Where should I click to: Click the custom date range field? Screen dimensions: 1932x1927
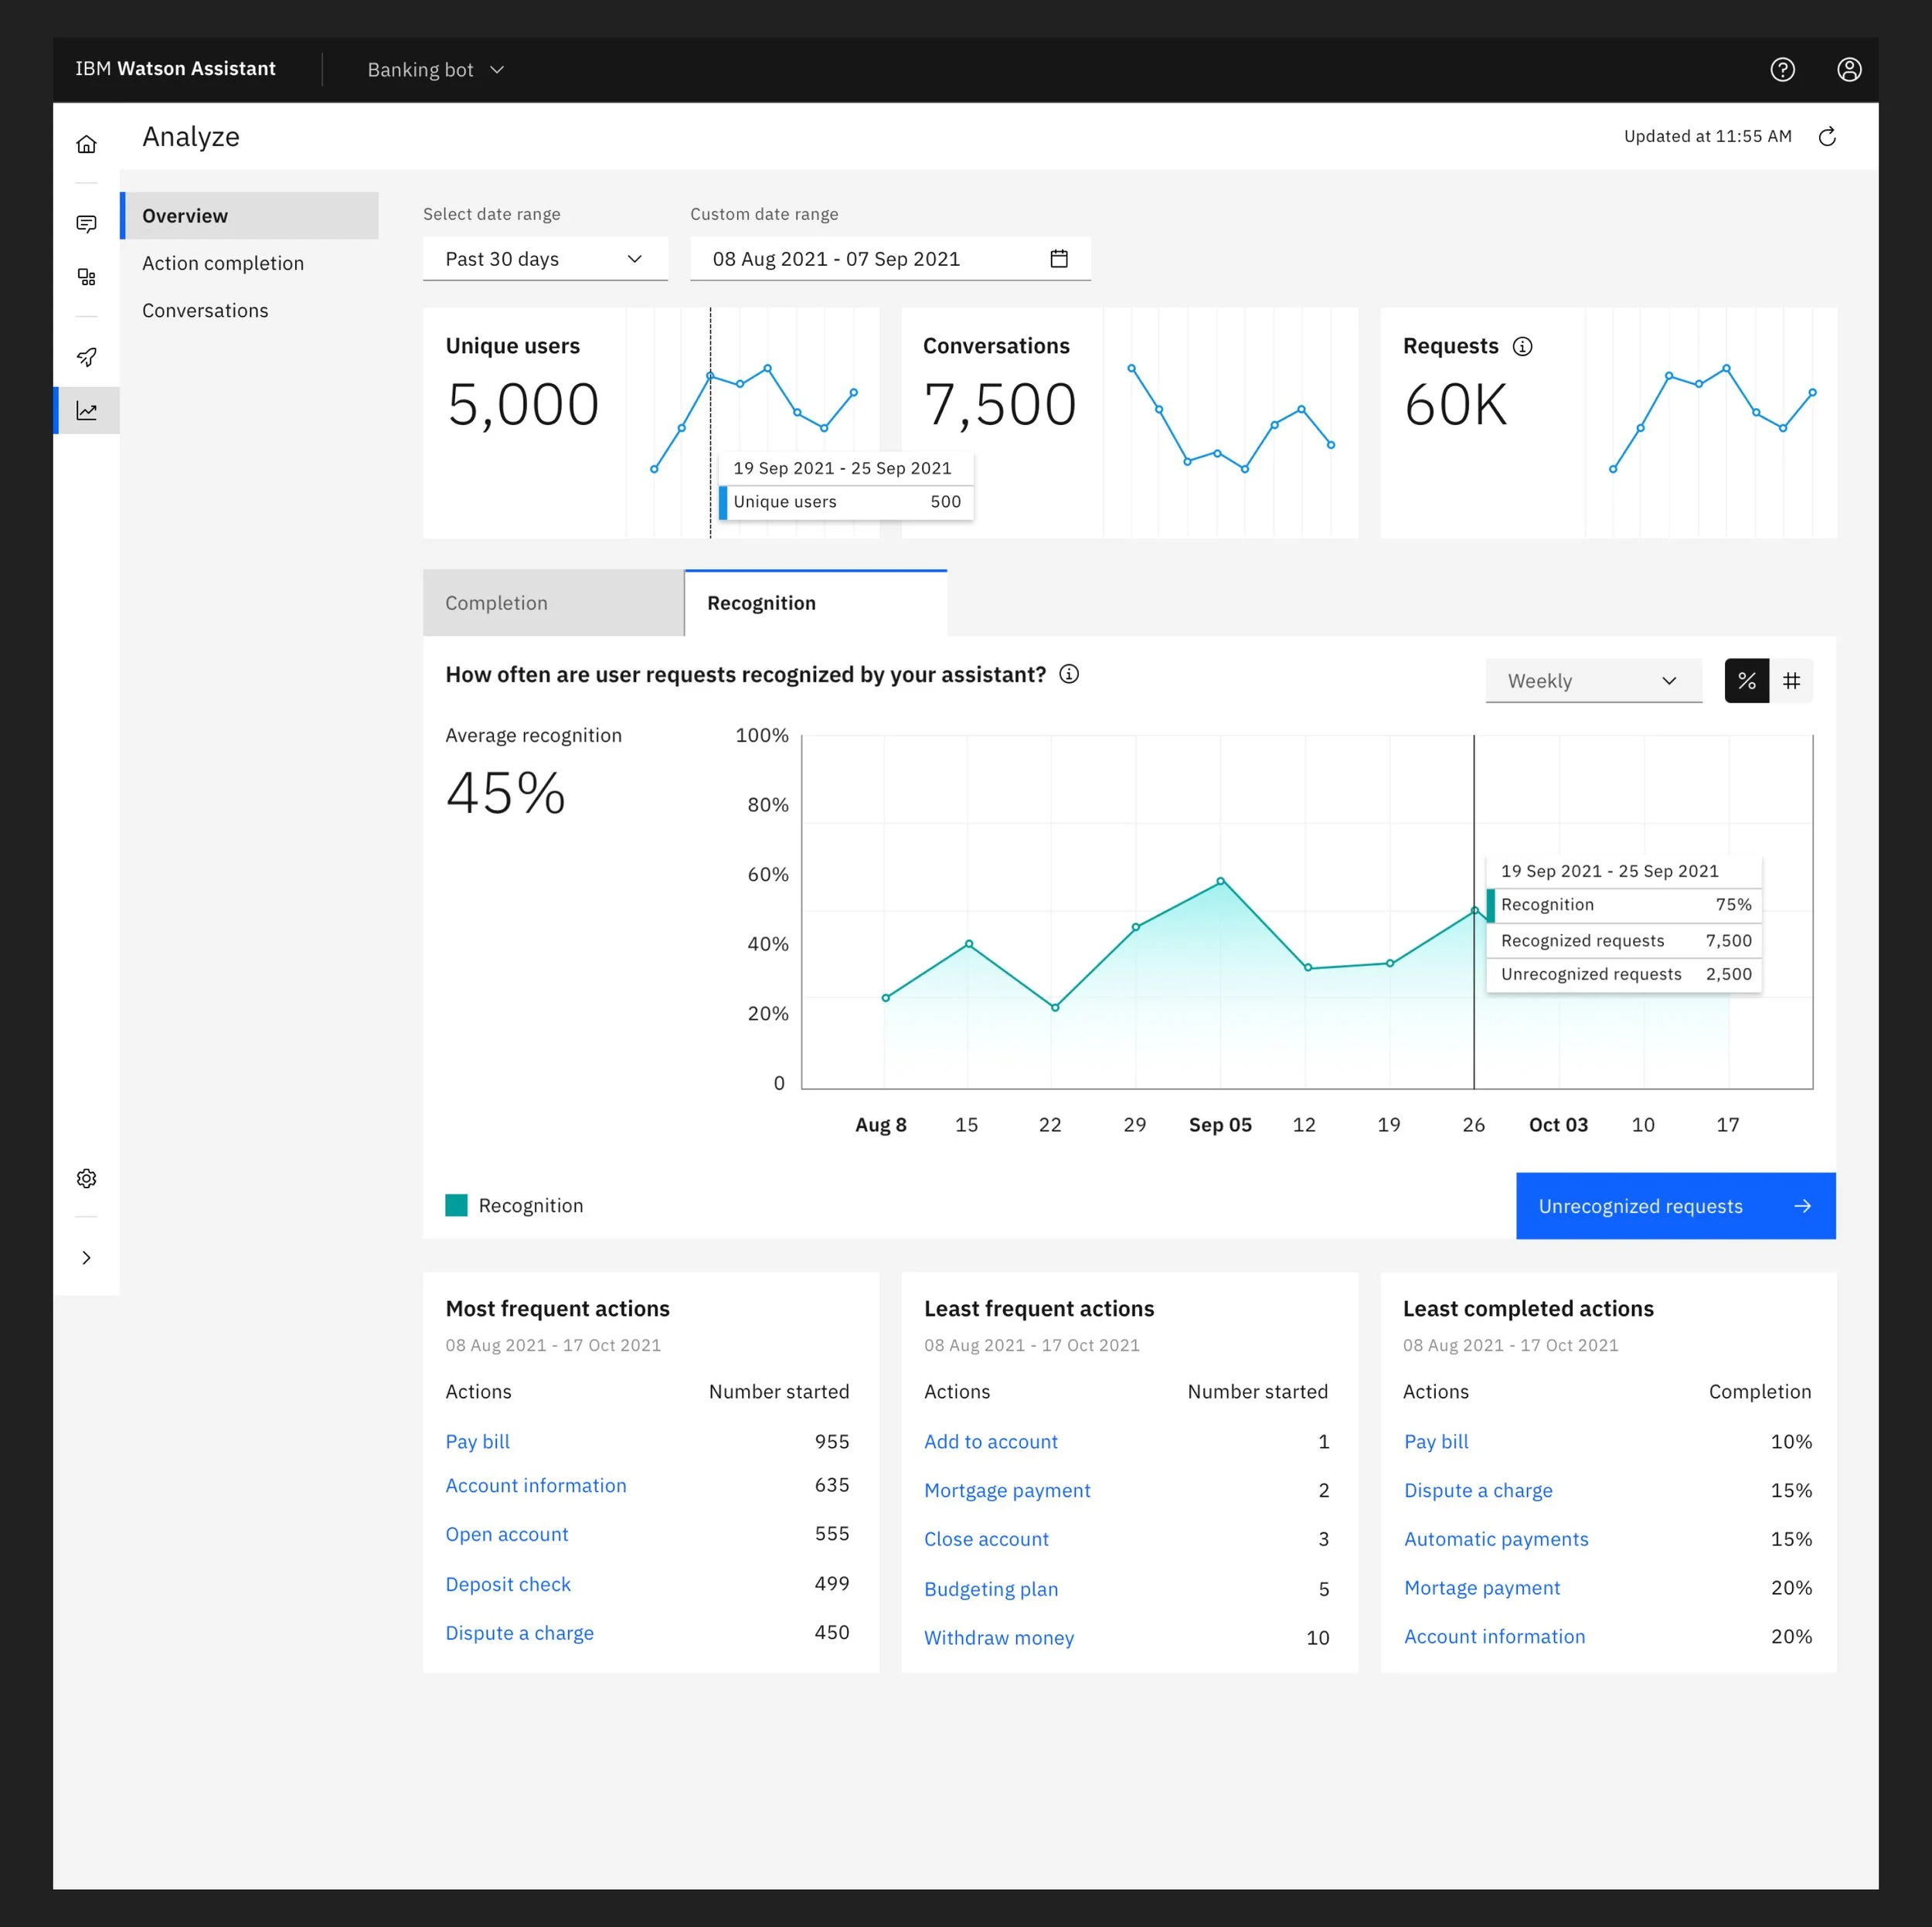pyautogui.click(x=889, y=259)
